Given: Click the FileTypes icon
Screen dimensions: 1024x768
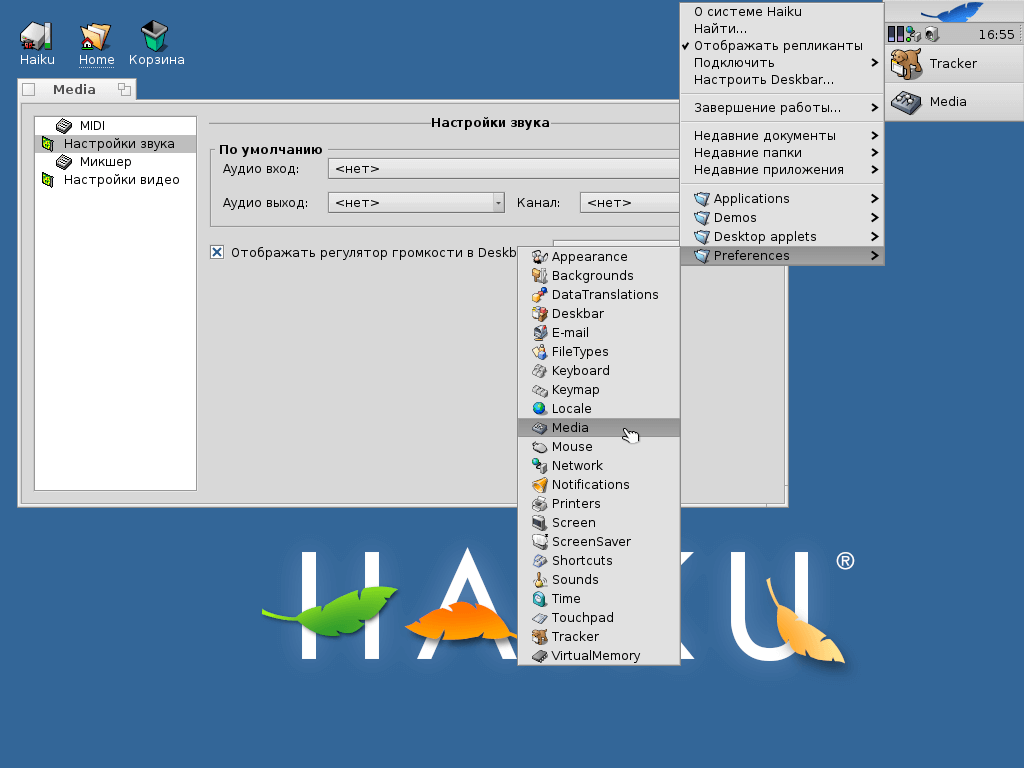Looking at the screenshot, I should pos(539,351).
